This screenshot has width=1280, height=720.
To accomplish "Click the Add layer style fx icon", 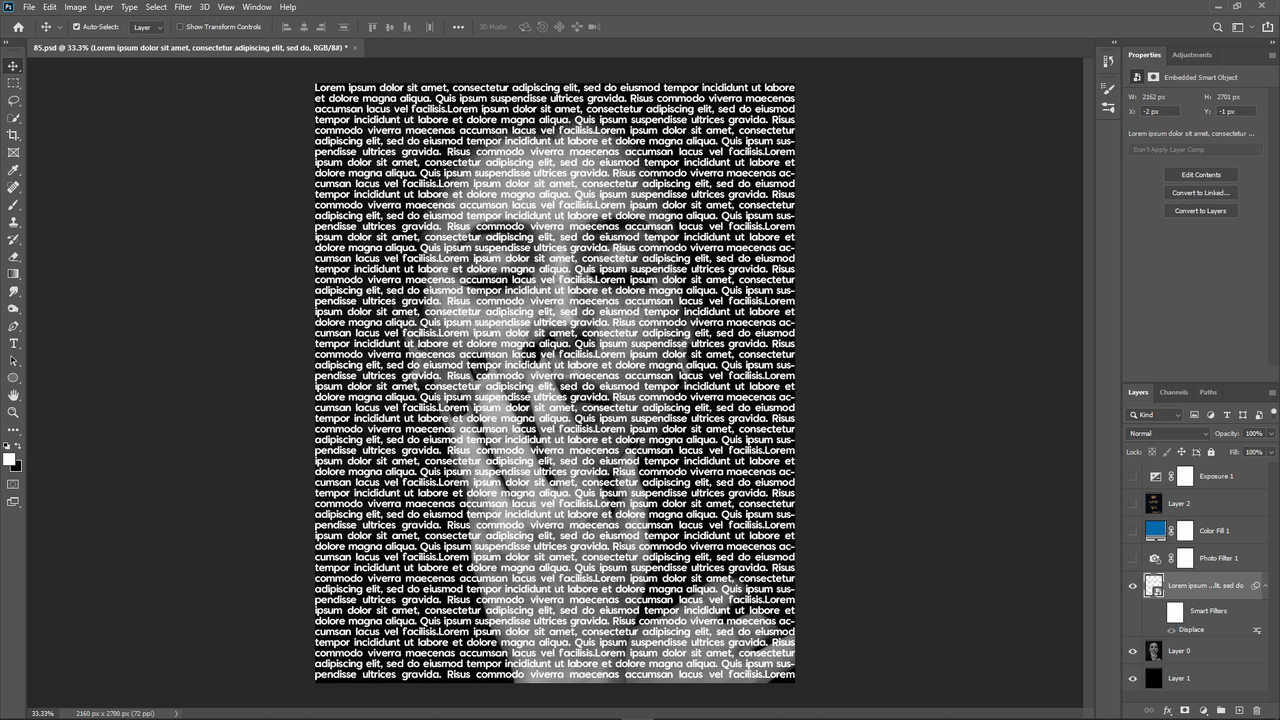I will [1167, 710].
